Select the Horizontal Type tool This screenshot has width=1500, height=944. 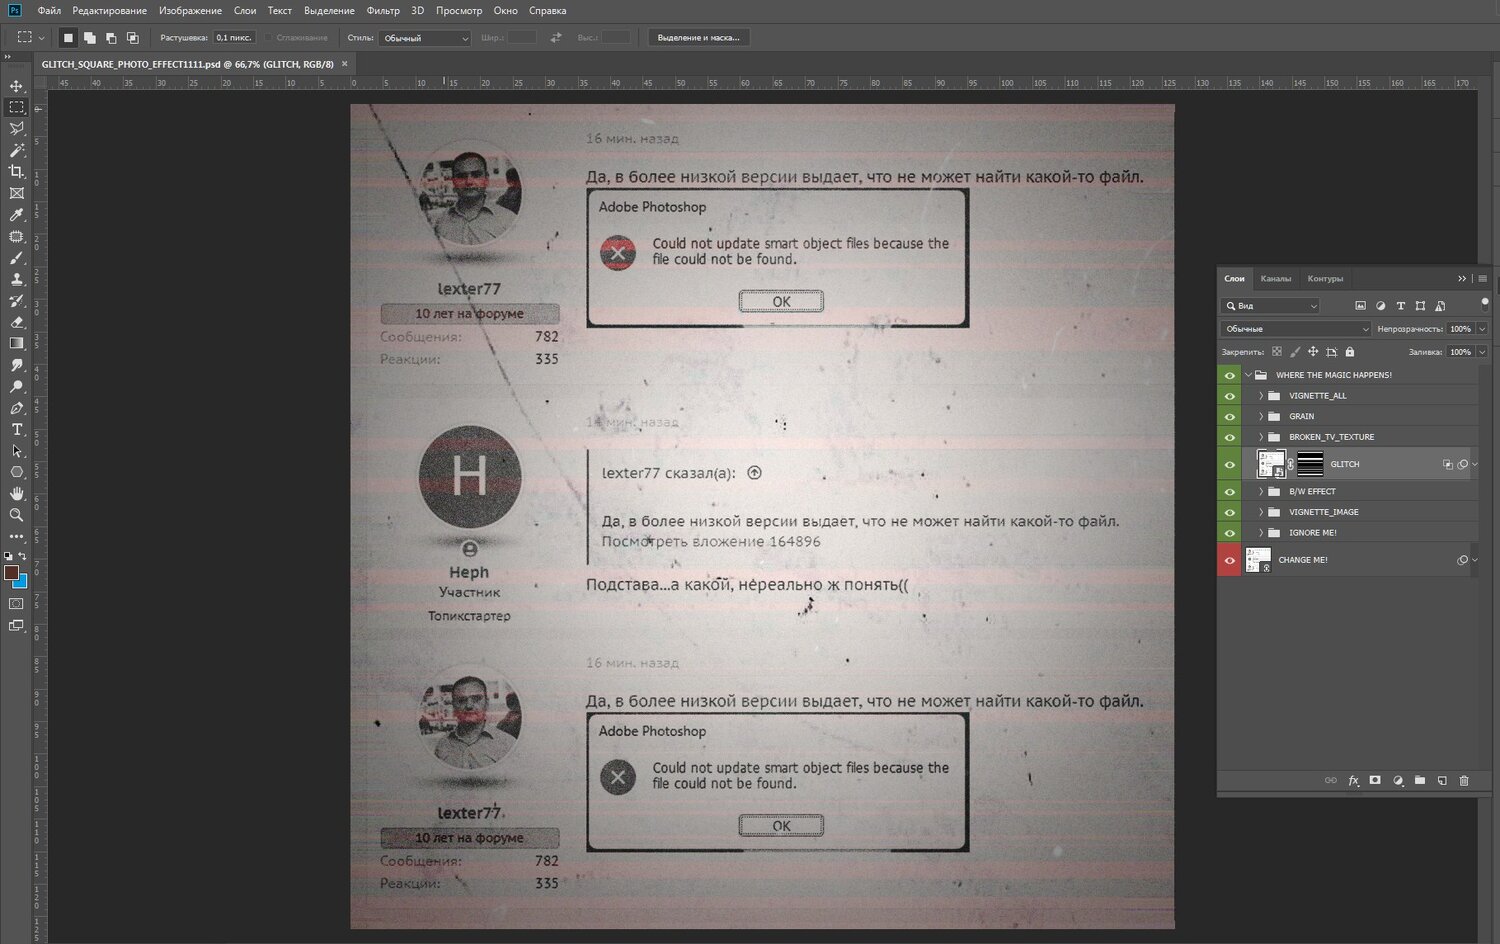coord(17,429)
